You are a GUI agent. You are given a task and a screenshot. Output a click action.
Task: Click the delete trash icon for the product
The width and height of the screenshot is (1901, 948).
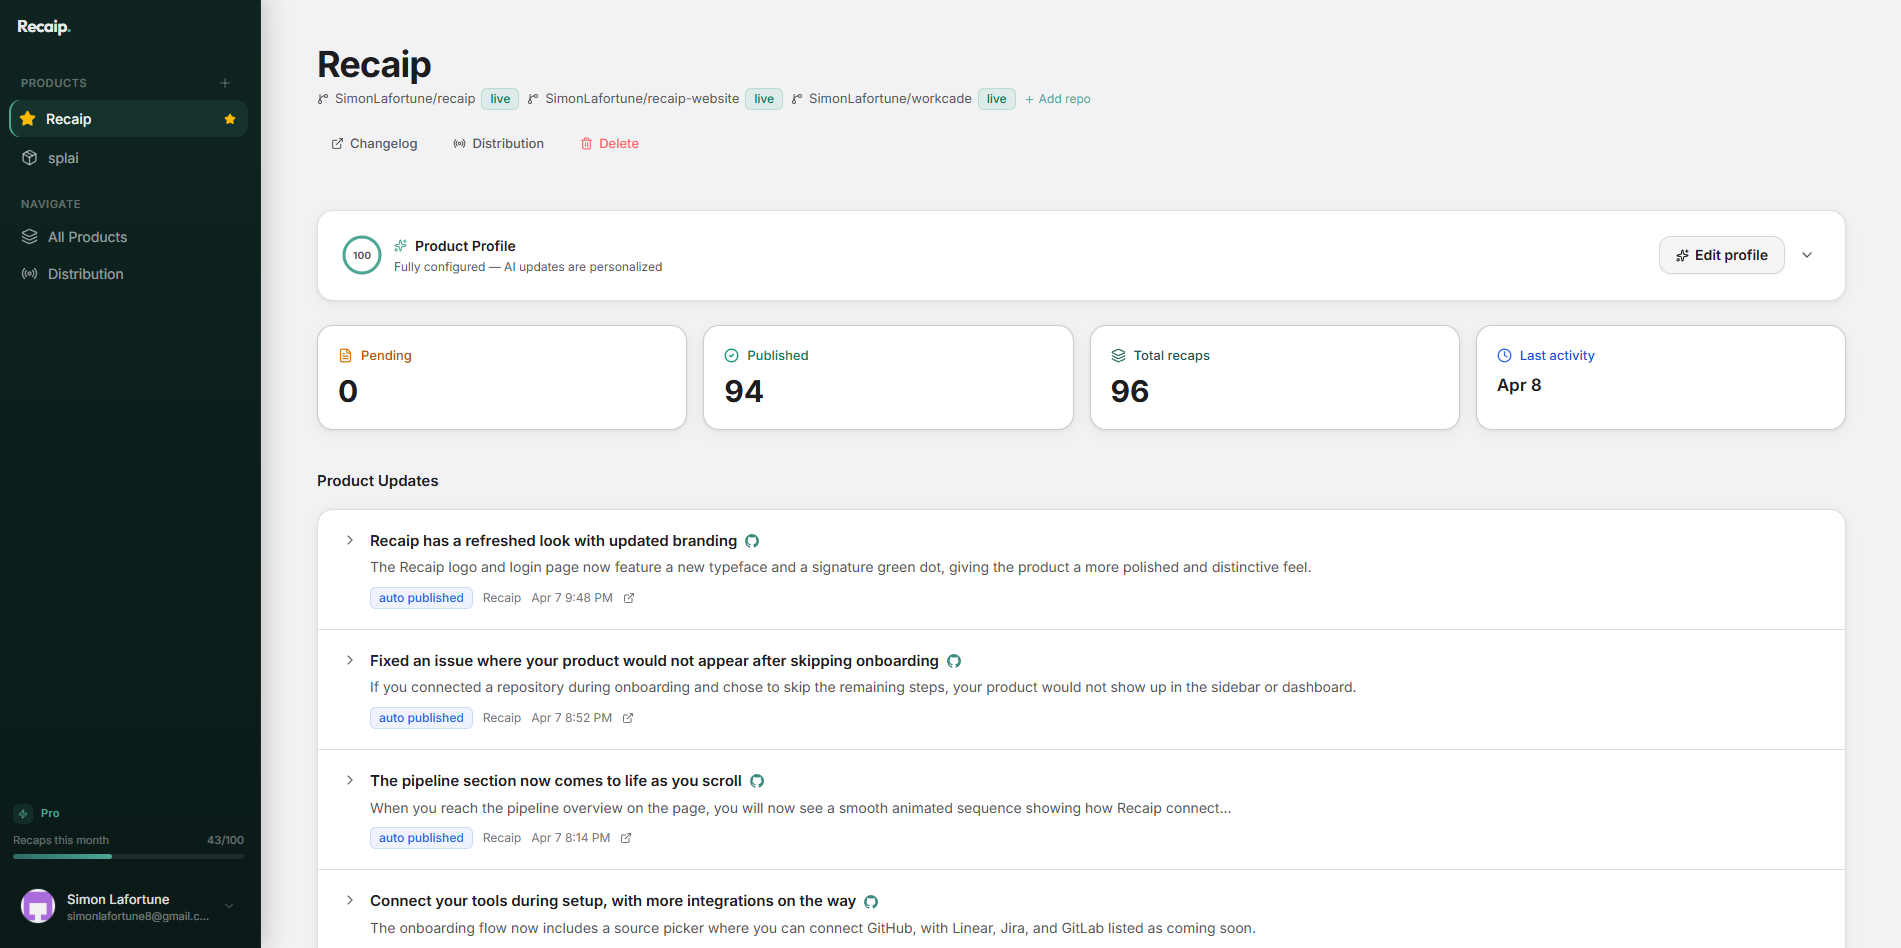coord(587,143)
